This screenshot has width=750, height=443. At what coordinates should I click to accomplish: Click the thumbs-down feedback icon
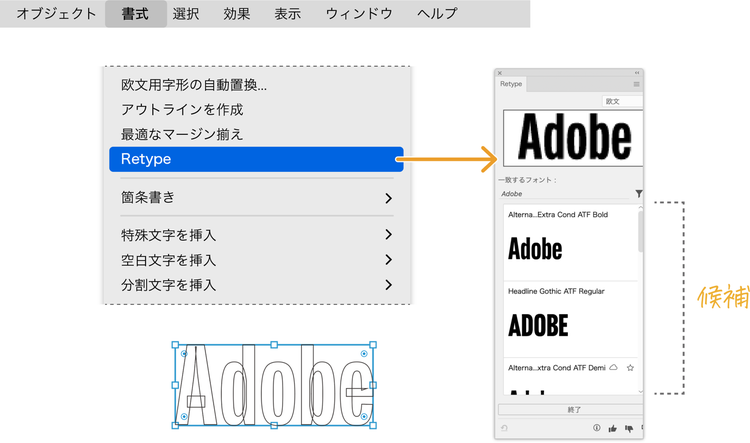click(629, 428)
